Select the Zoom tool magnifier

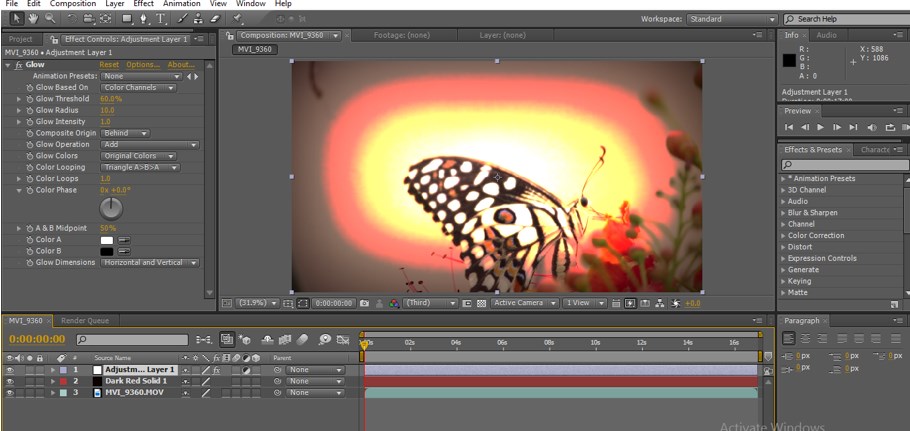coord(50,19)
